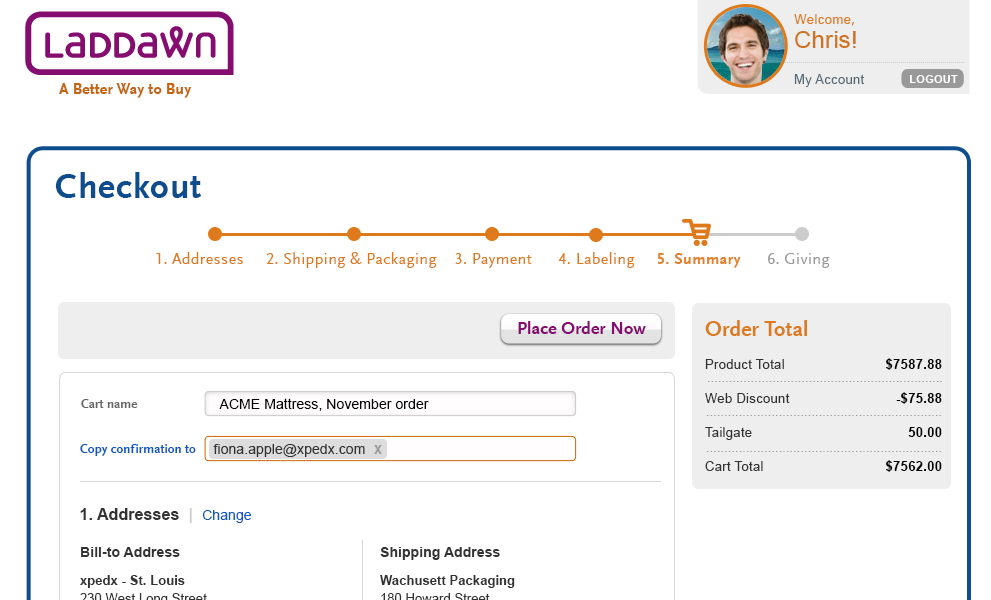Jump to step 6. Giving

[x=798, y=259]
